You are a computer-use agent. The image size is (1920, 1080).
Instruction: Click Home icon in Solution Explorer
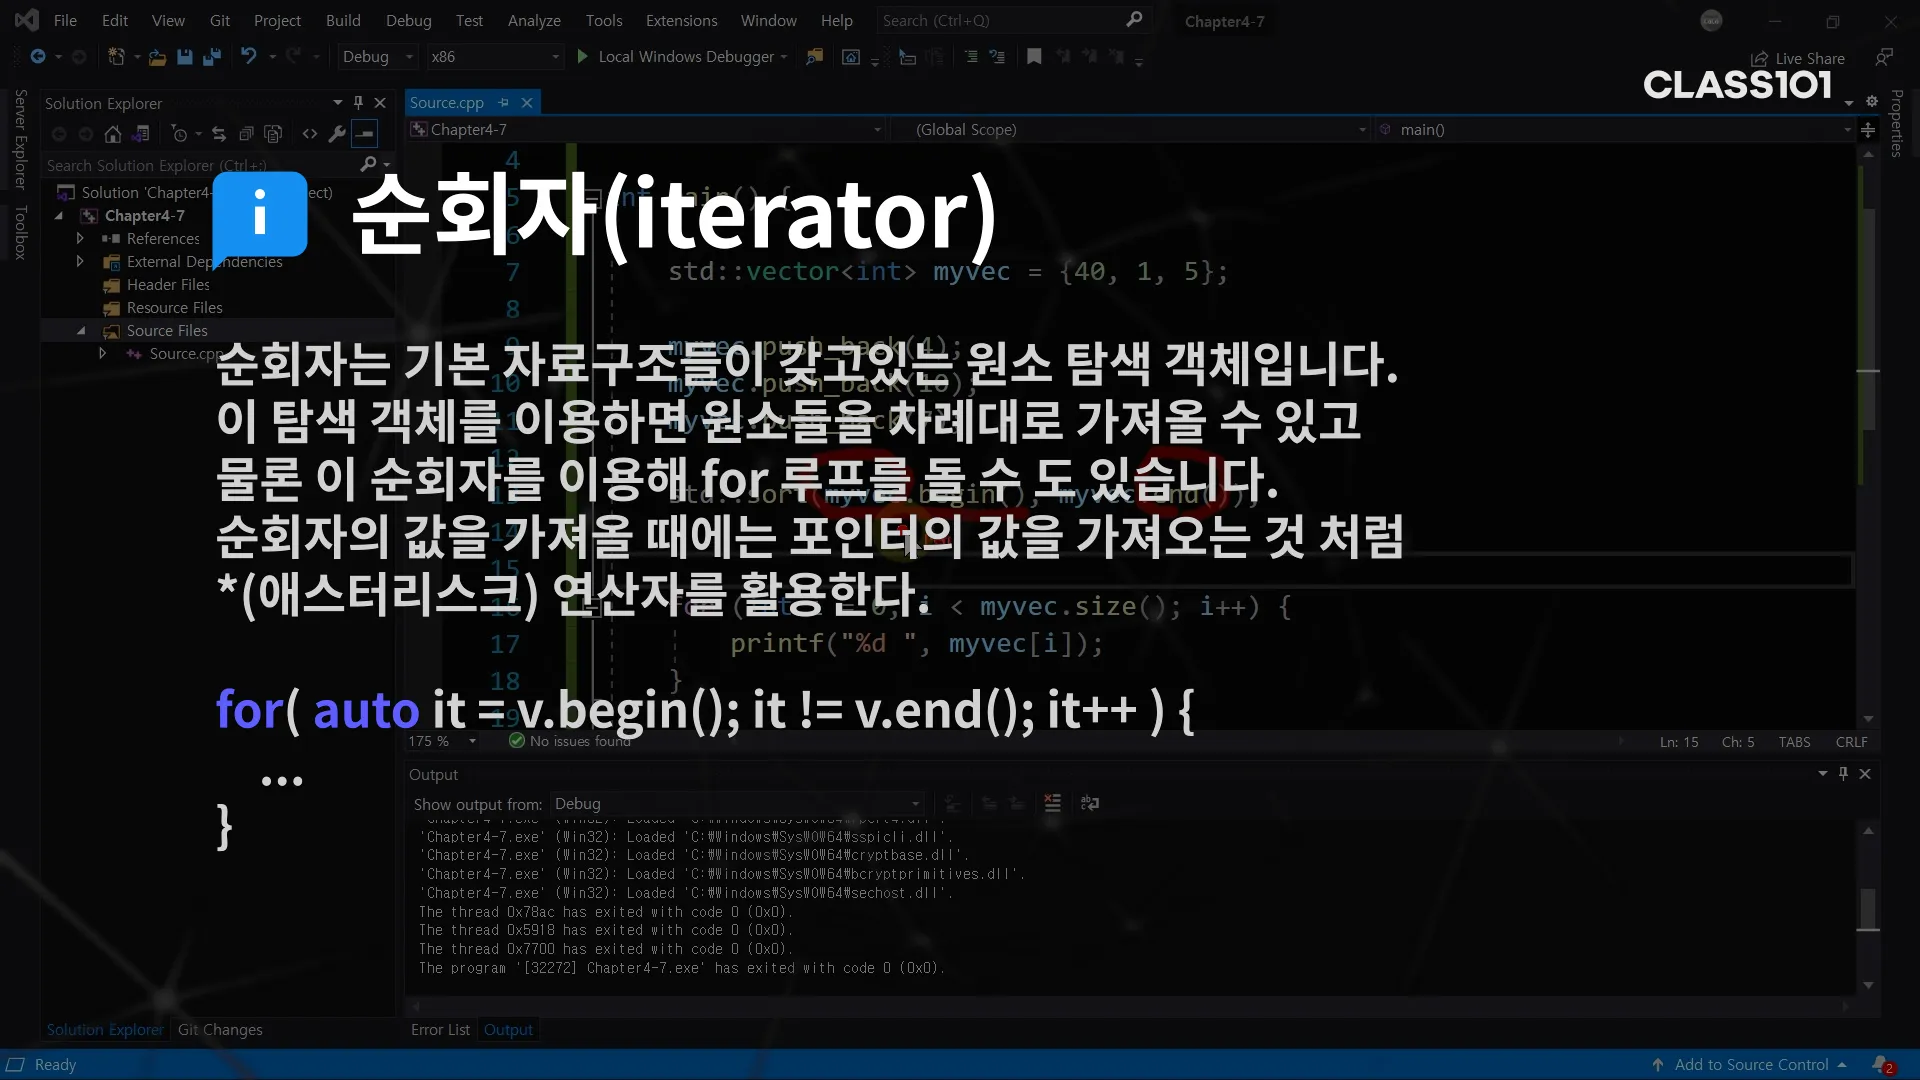113,134
